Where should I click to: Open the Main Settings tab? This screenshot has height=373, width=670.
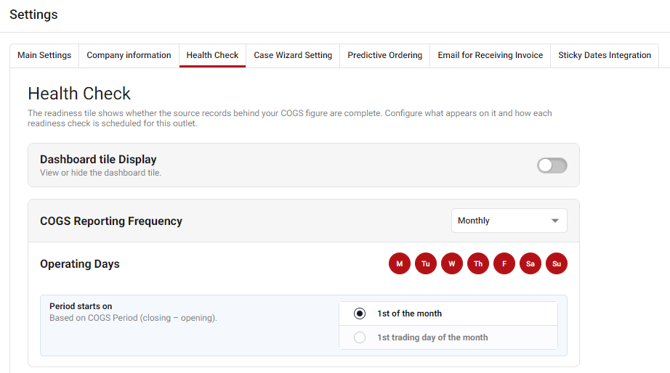click(44, 55)
